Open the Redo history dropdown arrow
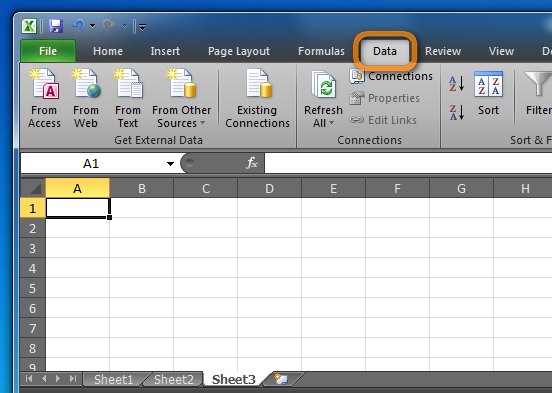 pyautogui.click(x=124, y=26)
